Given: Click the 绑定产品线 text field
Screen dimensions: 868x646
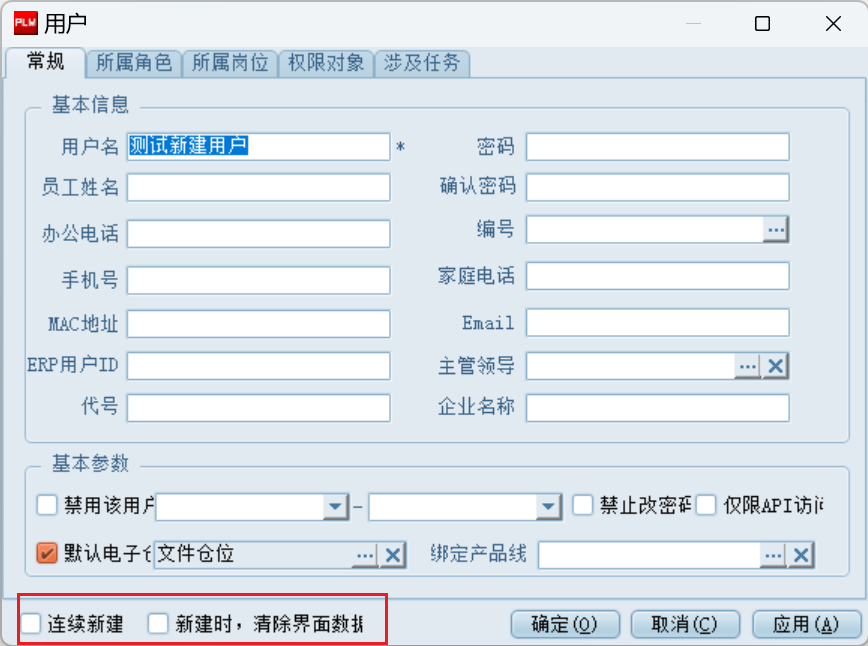Looking at the screenshot, I should pyautogui.click(x=649, y=555).
